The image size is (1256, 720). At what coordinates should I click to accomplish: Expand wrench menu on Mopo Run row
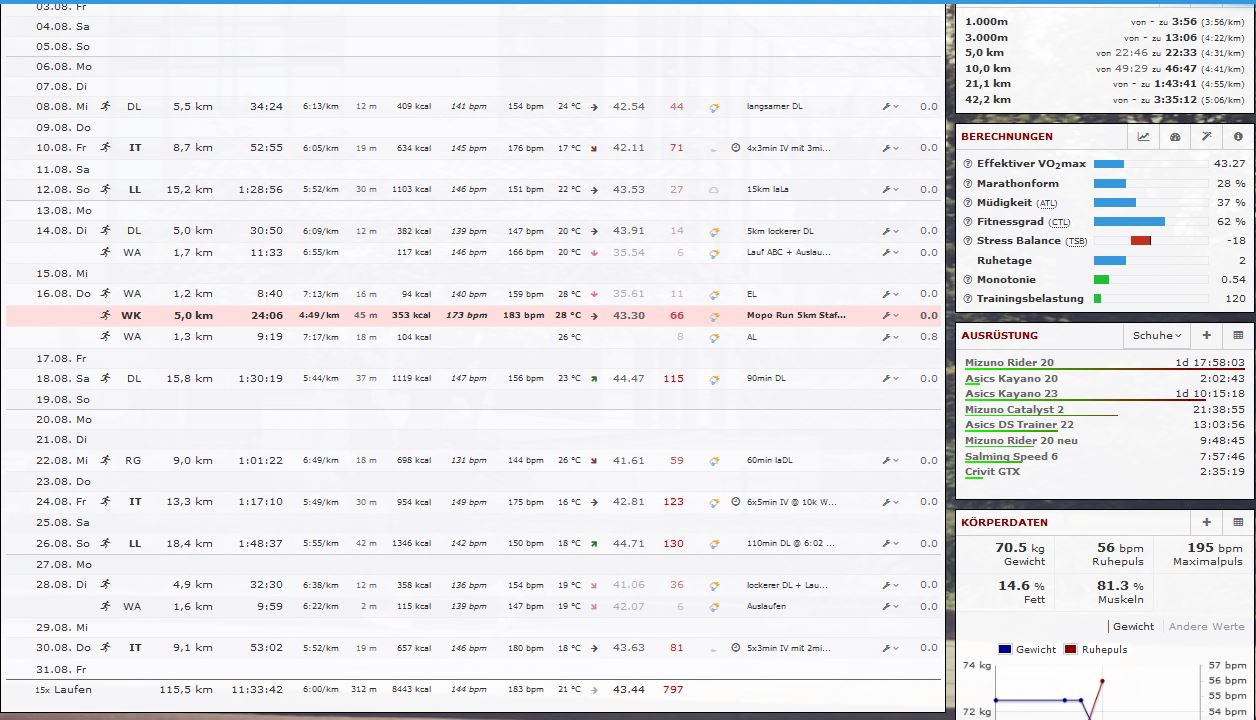(889, 316)
